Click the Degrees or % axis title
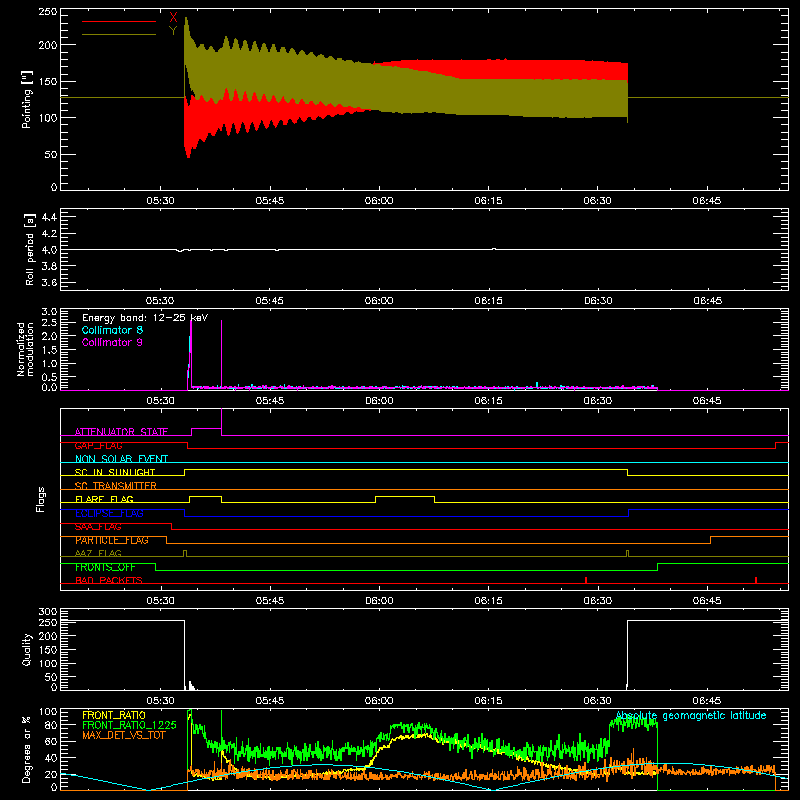 click(27, 749)
